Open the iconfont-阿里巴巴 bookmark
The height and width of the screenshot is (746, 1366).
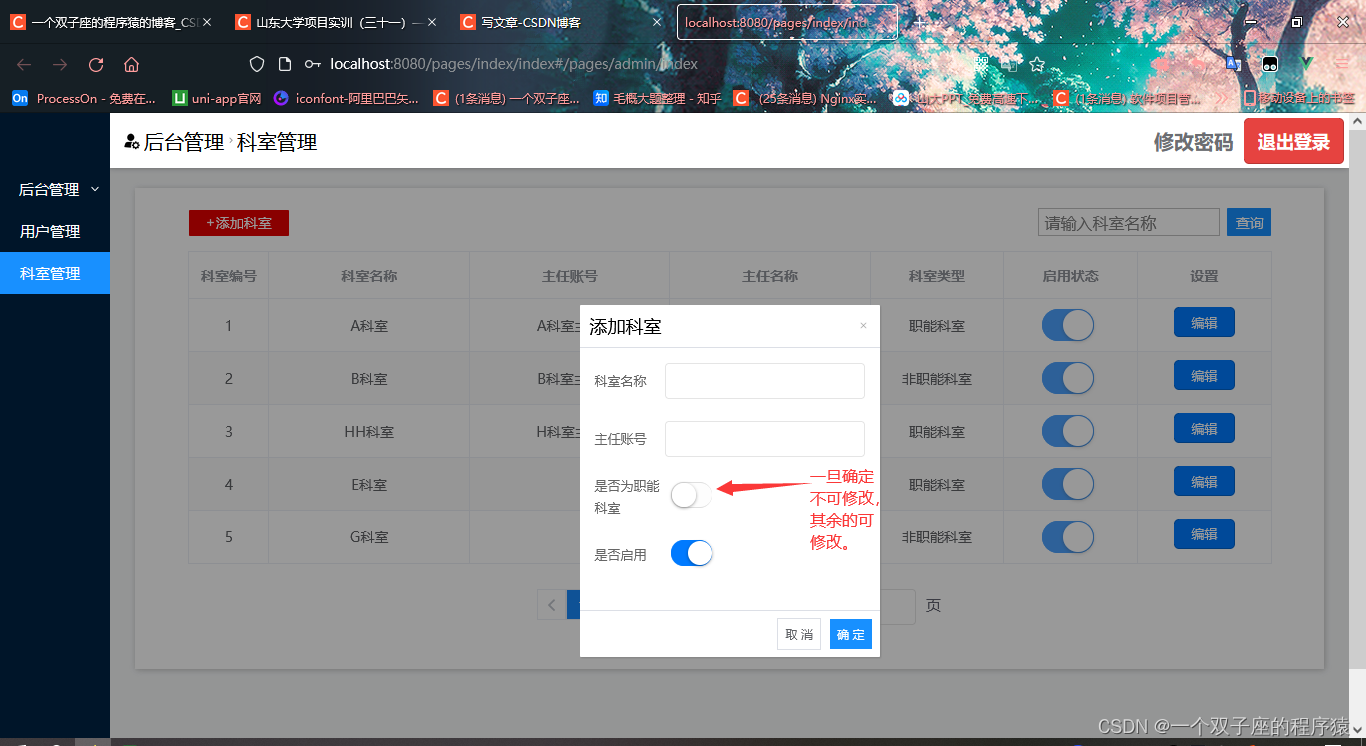pos(347,98)
